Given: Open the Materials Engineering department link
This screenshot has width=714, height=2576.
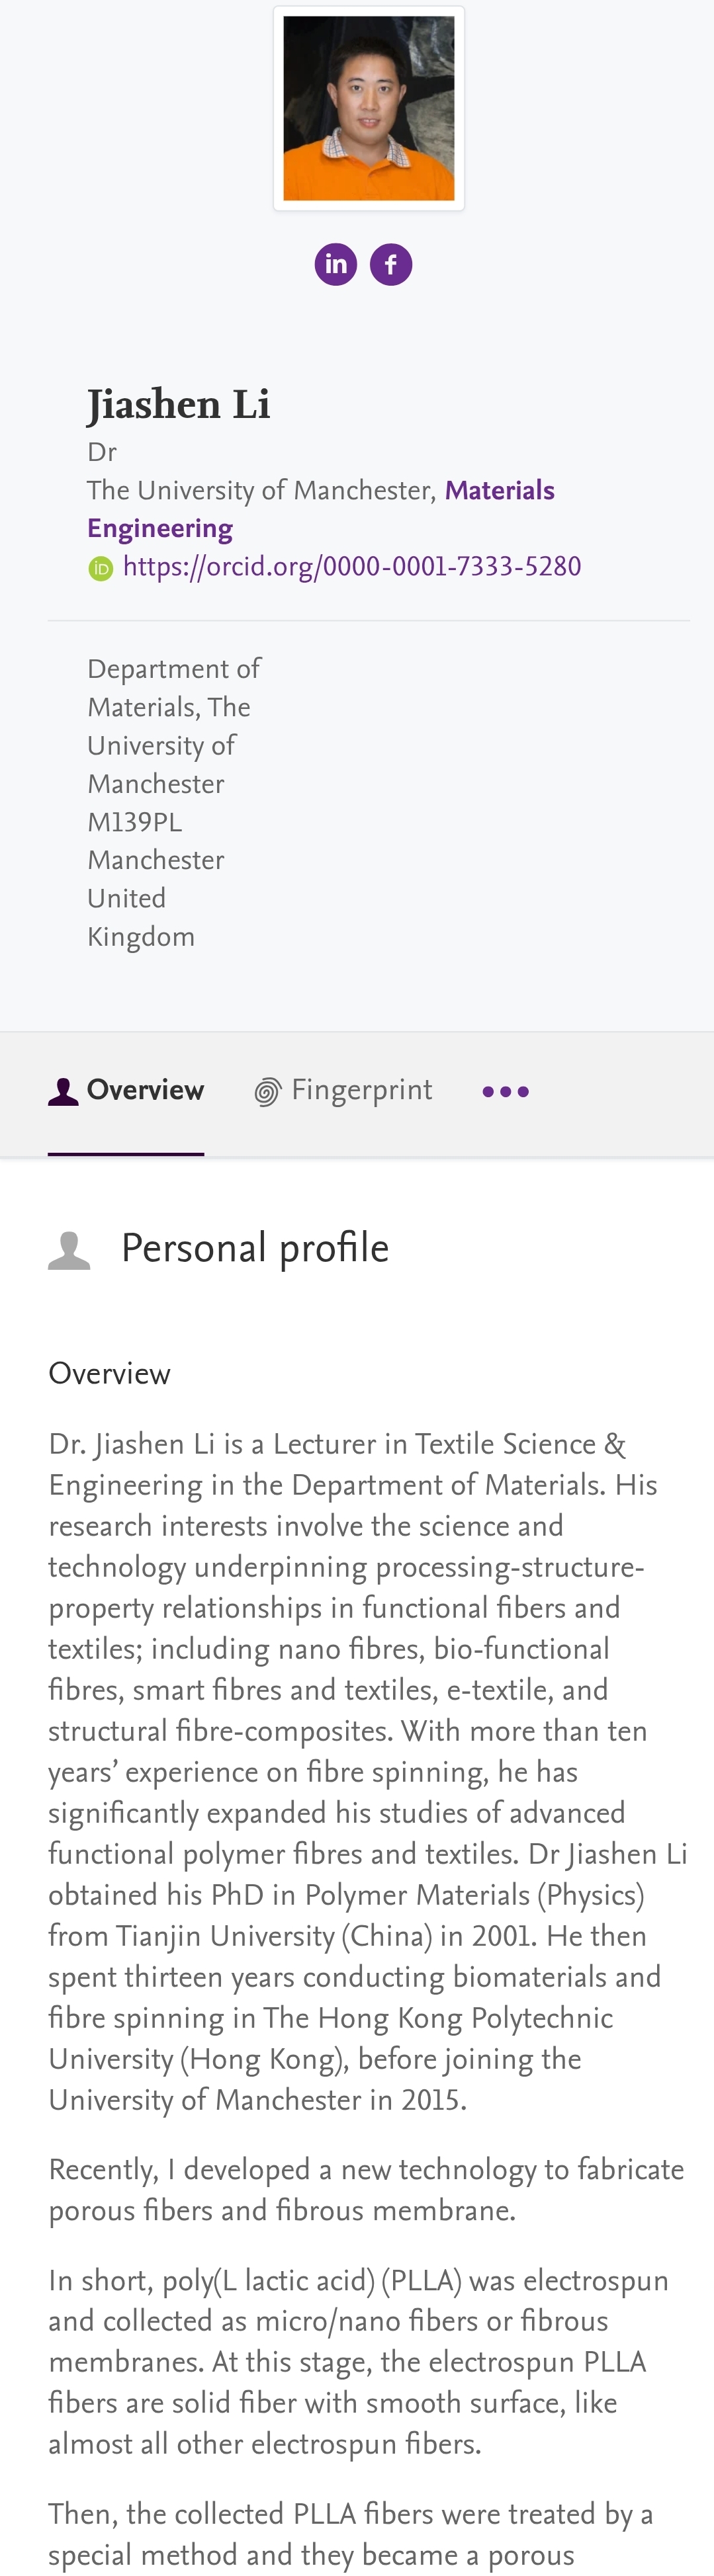Looking at the screenshot, I should 321,509.
